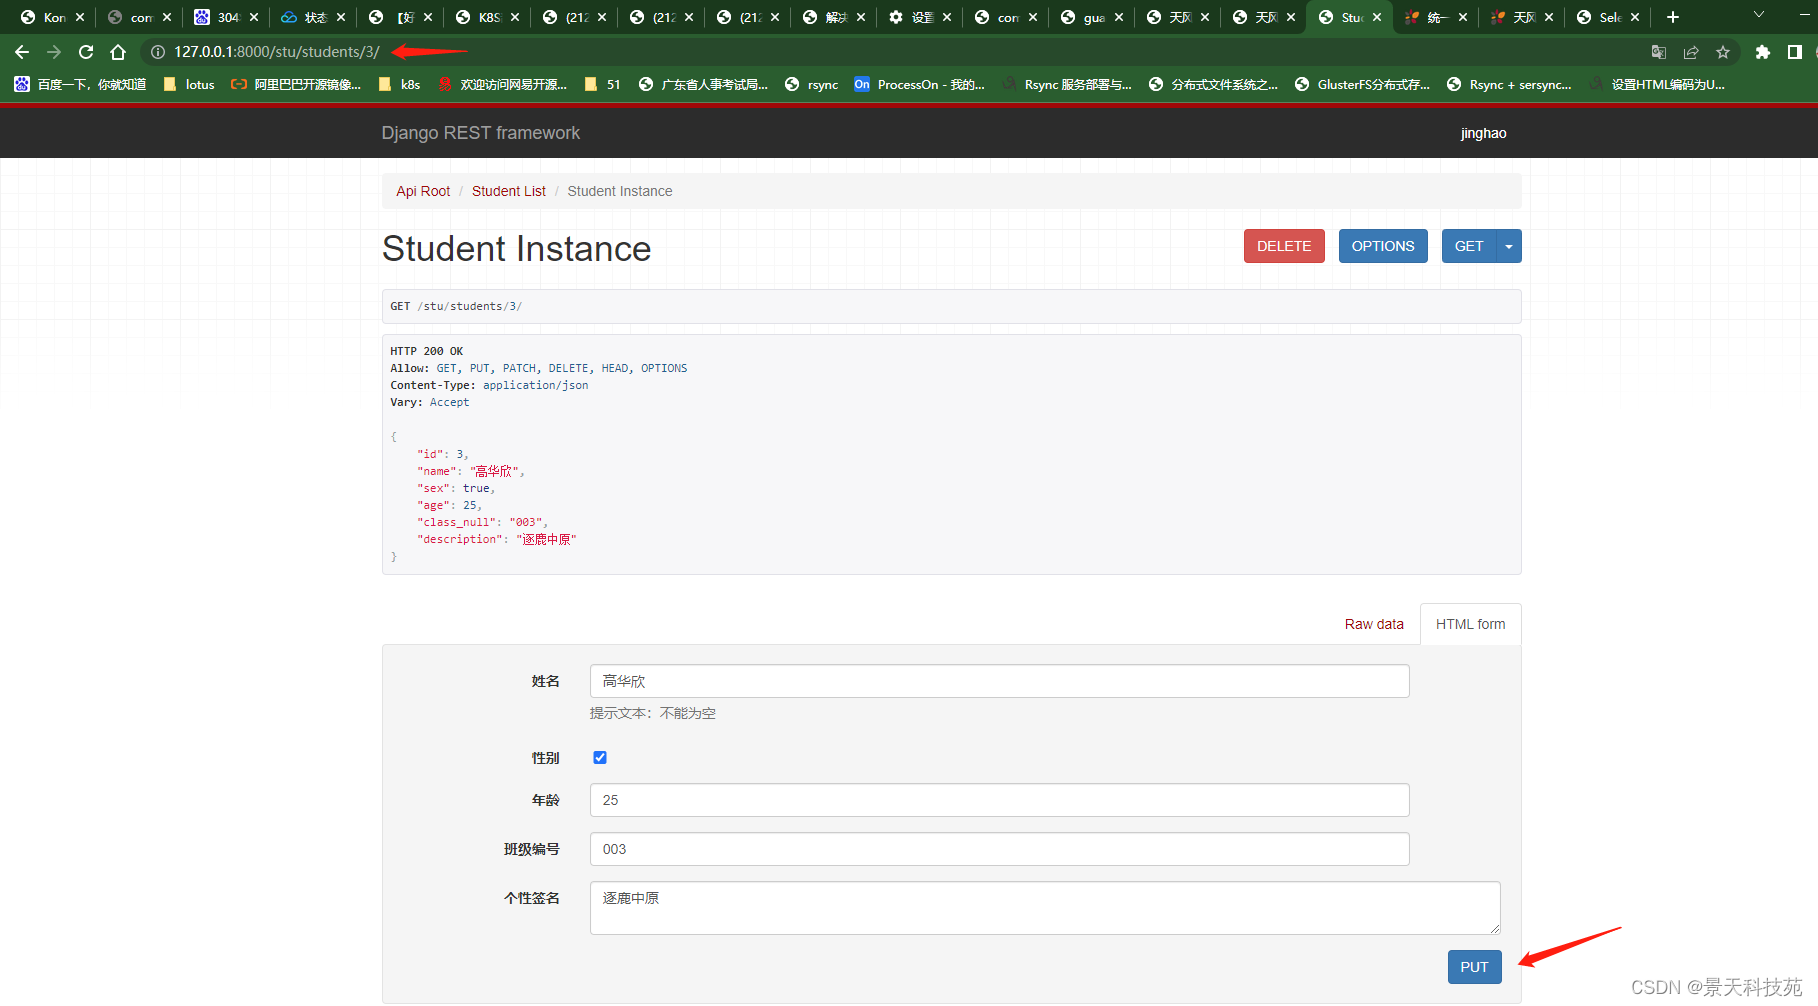Close the active Stu tab
Screen dimensions: 1818x1006
pos(1377,17)
